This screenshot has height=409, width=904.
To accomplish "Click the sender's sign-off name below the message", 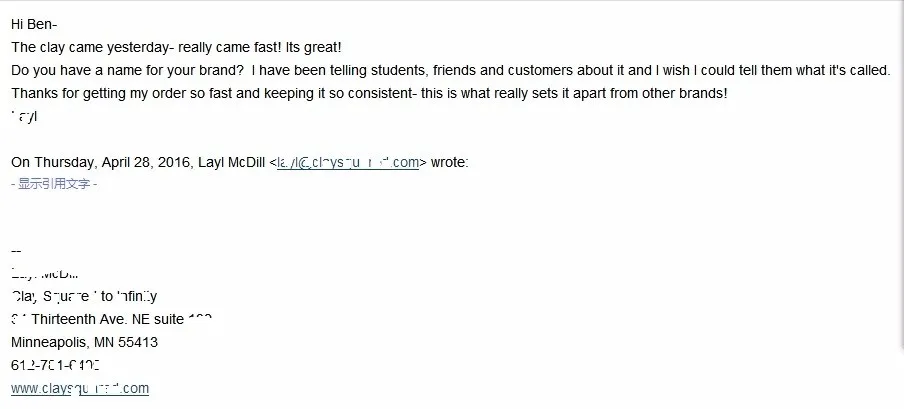I will click(24, 117).
